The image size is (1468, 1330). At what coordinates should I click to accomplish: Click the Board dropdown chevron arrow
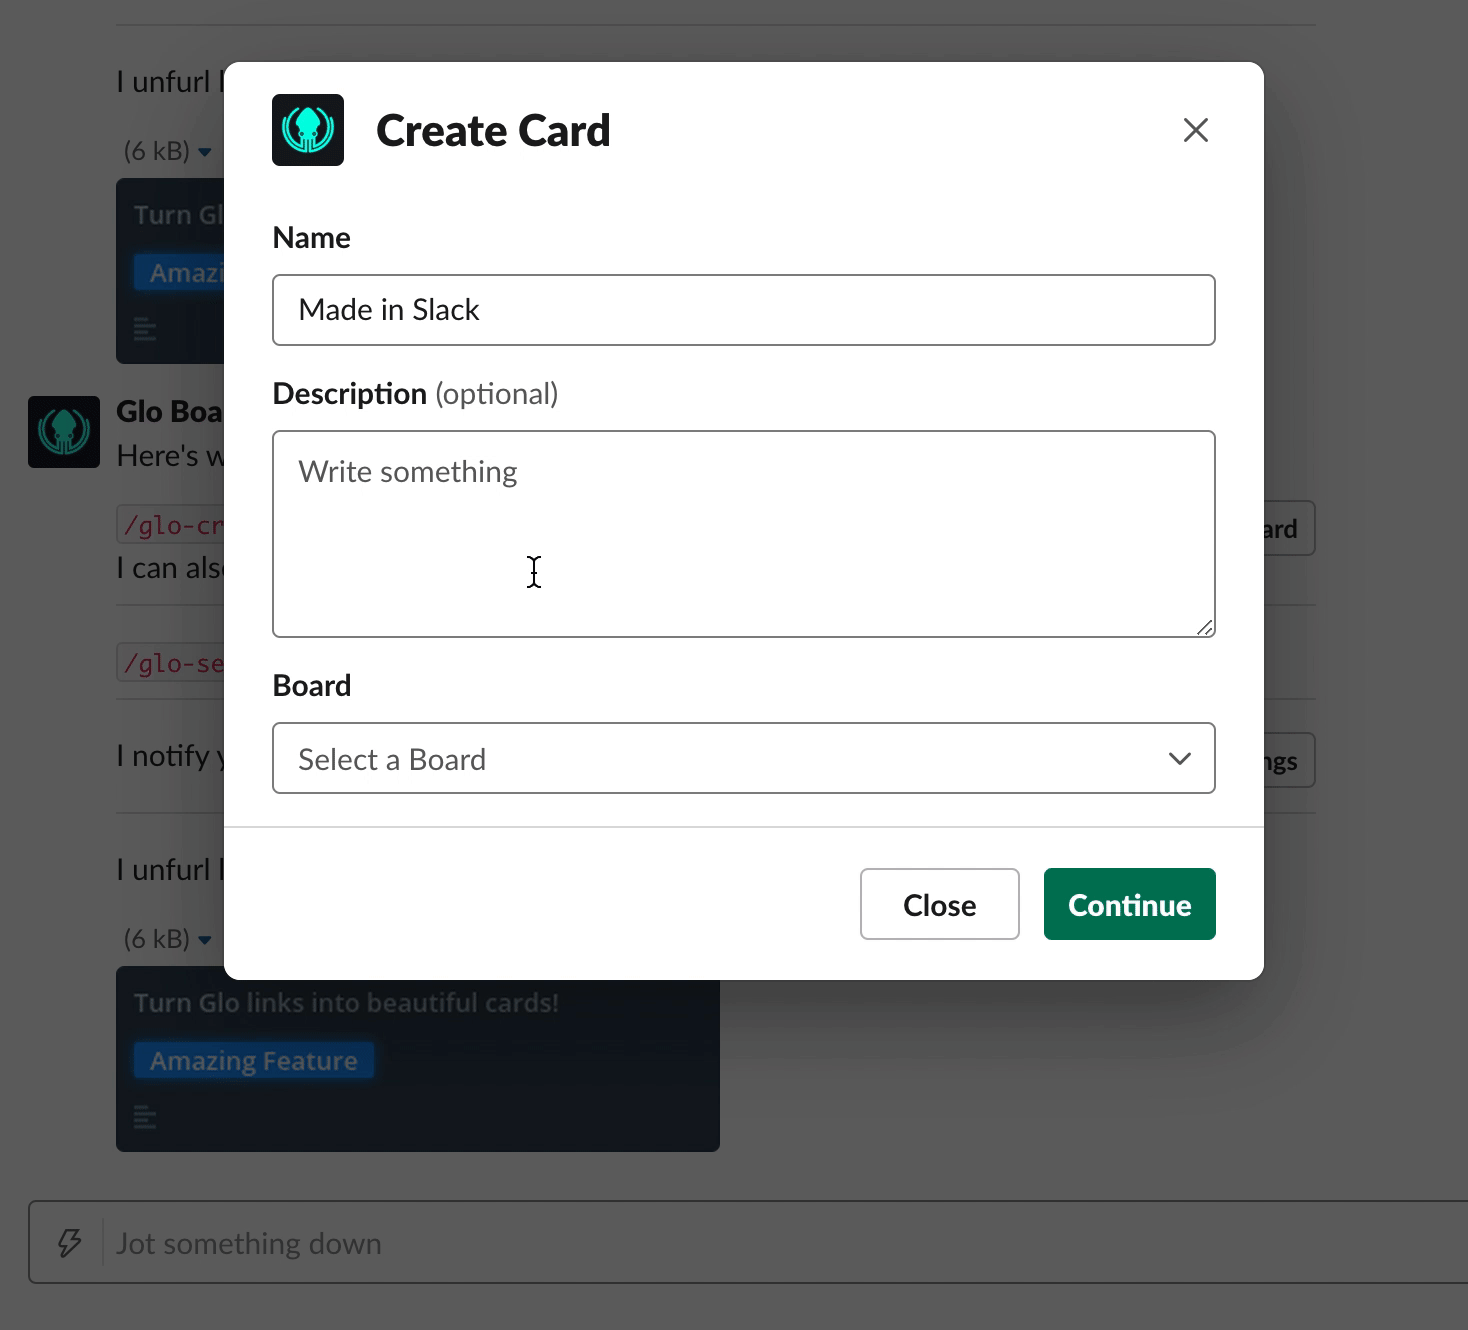[1180, 759]
